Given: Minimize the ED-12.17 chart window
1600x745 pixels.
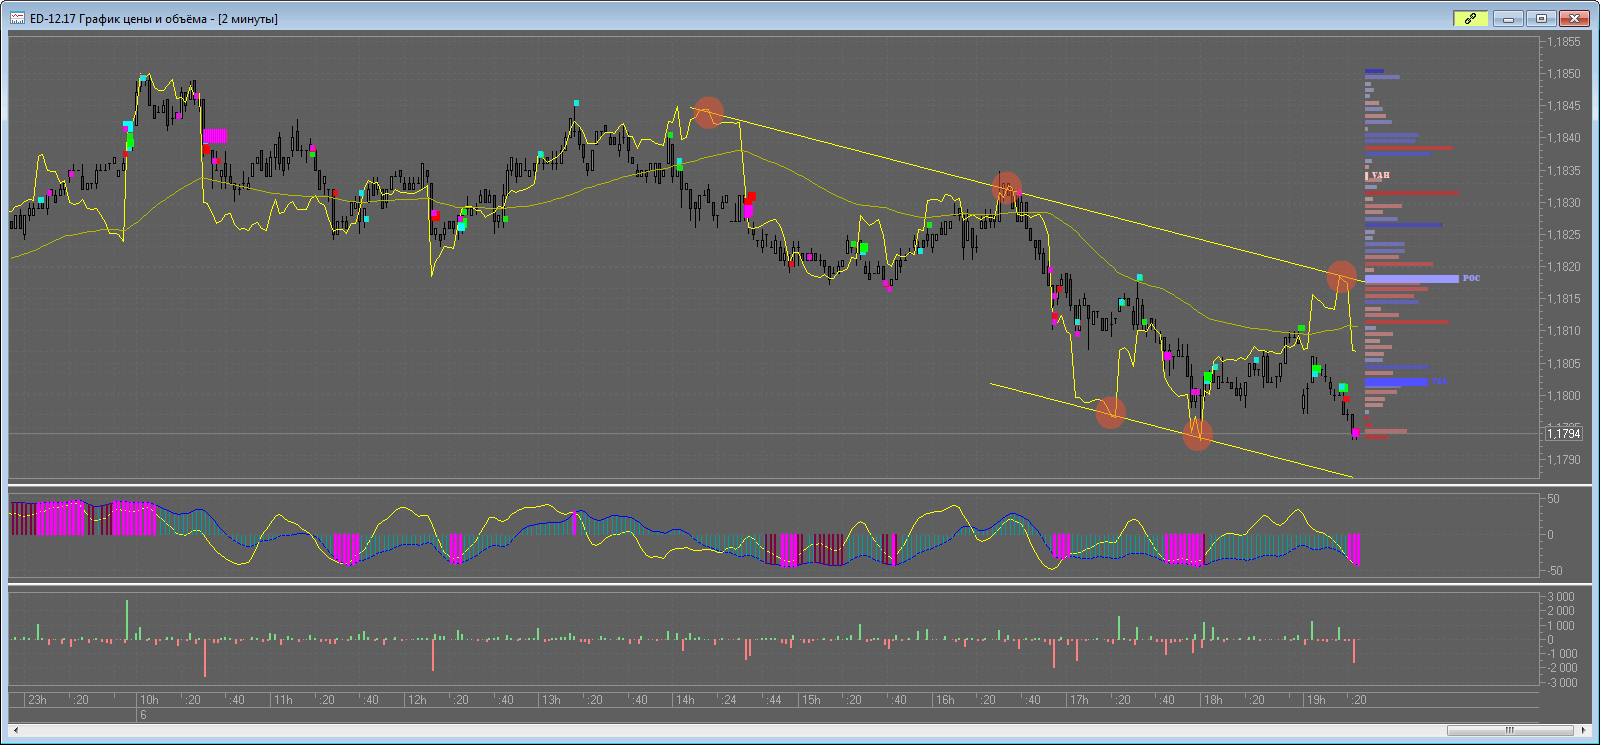Looking at the screenshot, I should pyautogui.click(x=1509, y=18).
